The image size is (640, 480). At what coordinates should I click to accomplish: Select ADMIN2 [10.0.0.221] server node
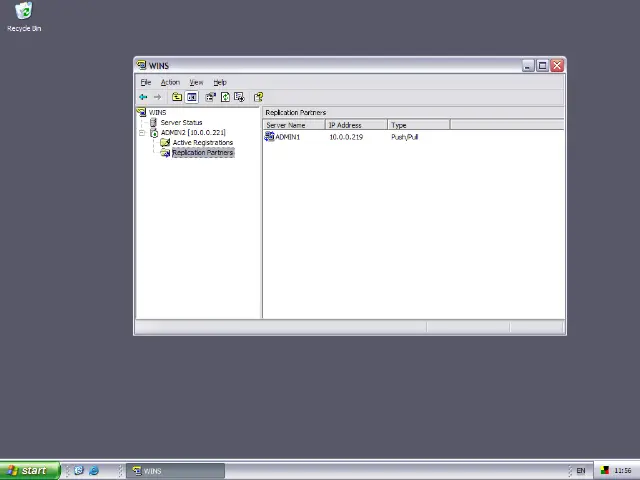pos(193,133)
